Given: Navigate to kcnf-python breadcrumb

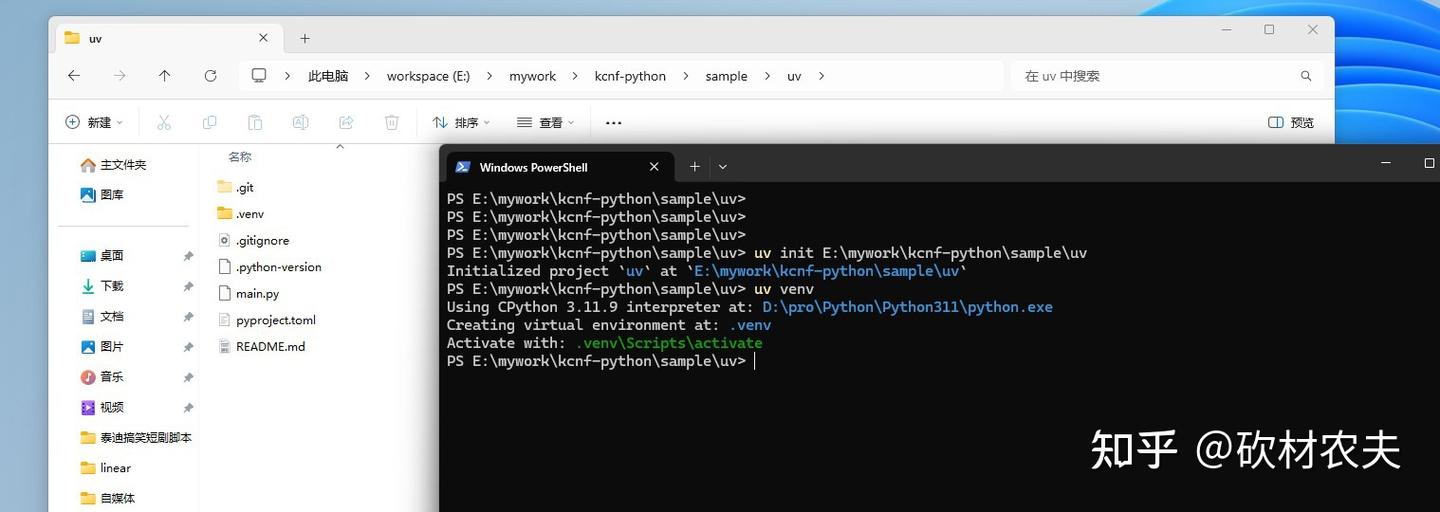Looking at the screenshot, I should (x=630, y=76).
